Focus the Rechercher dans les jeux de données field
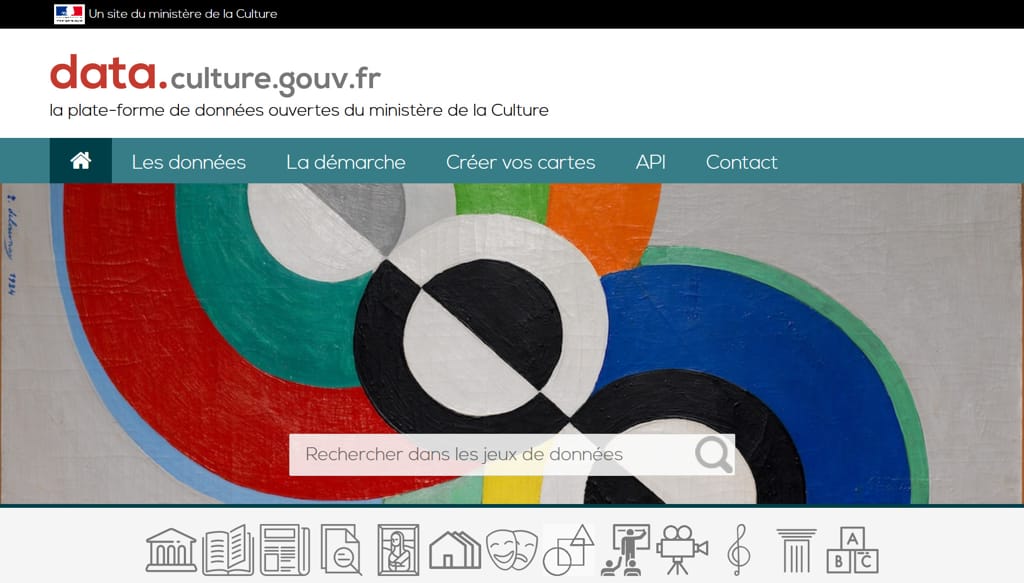Screen dimensions: 1024x583 coord(512,454)
